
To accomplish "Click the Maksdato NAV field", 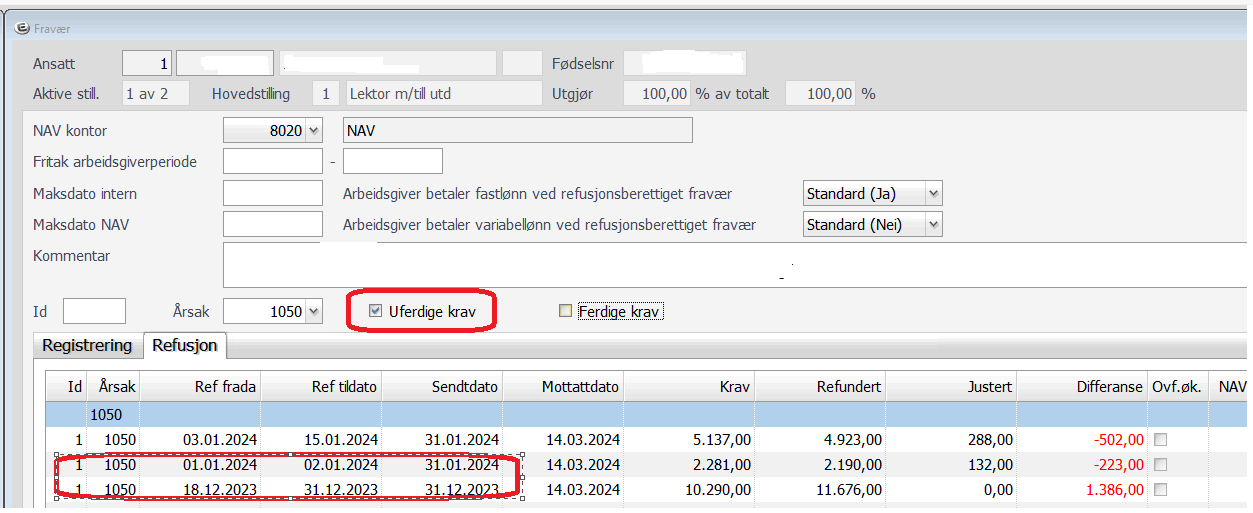I will [x=273, y=225].
